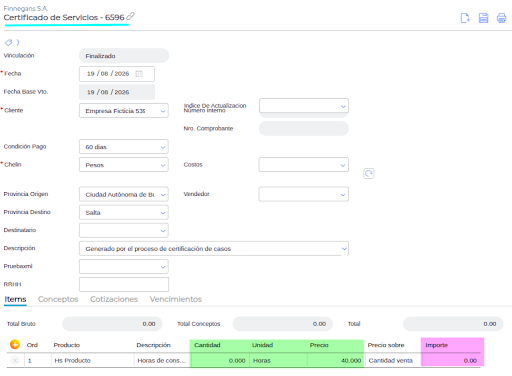The image size is (512, 376).
Task: Click the Total value field
Action: pos(453,324)
